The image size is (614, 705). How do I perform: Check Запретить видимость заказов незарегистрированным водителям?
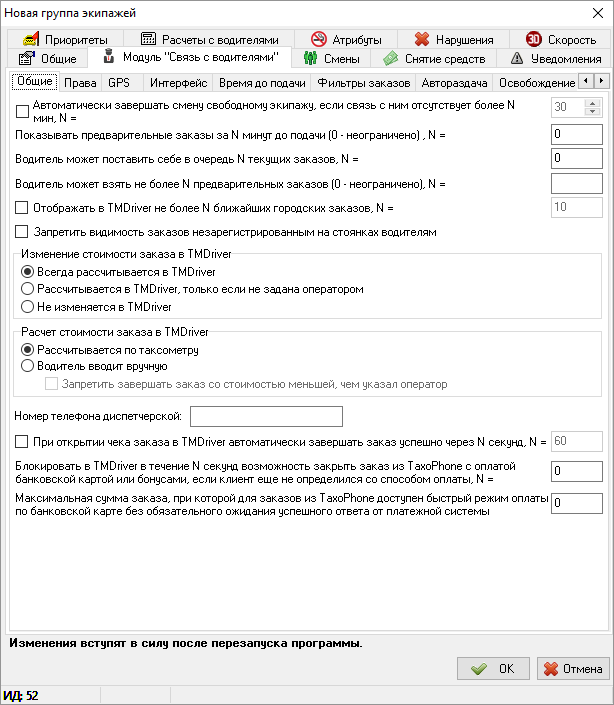[x=22, y=232]
